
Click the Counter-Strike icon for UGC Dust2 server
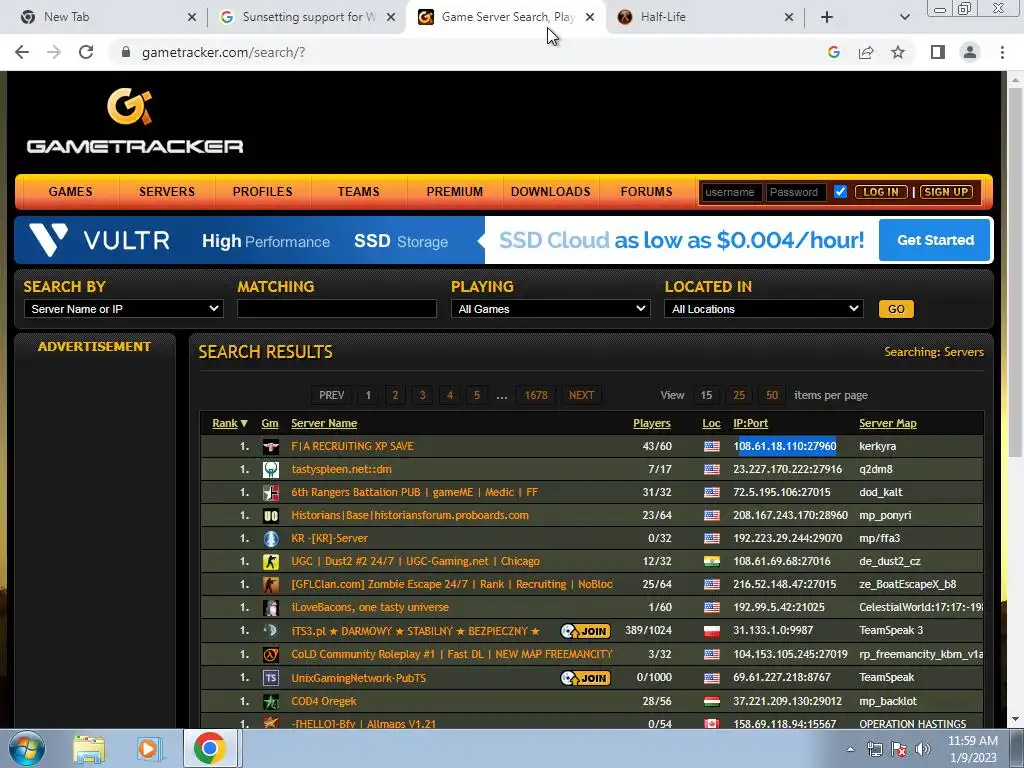click(x=270, y=562)
